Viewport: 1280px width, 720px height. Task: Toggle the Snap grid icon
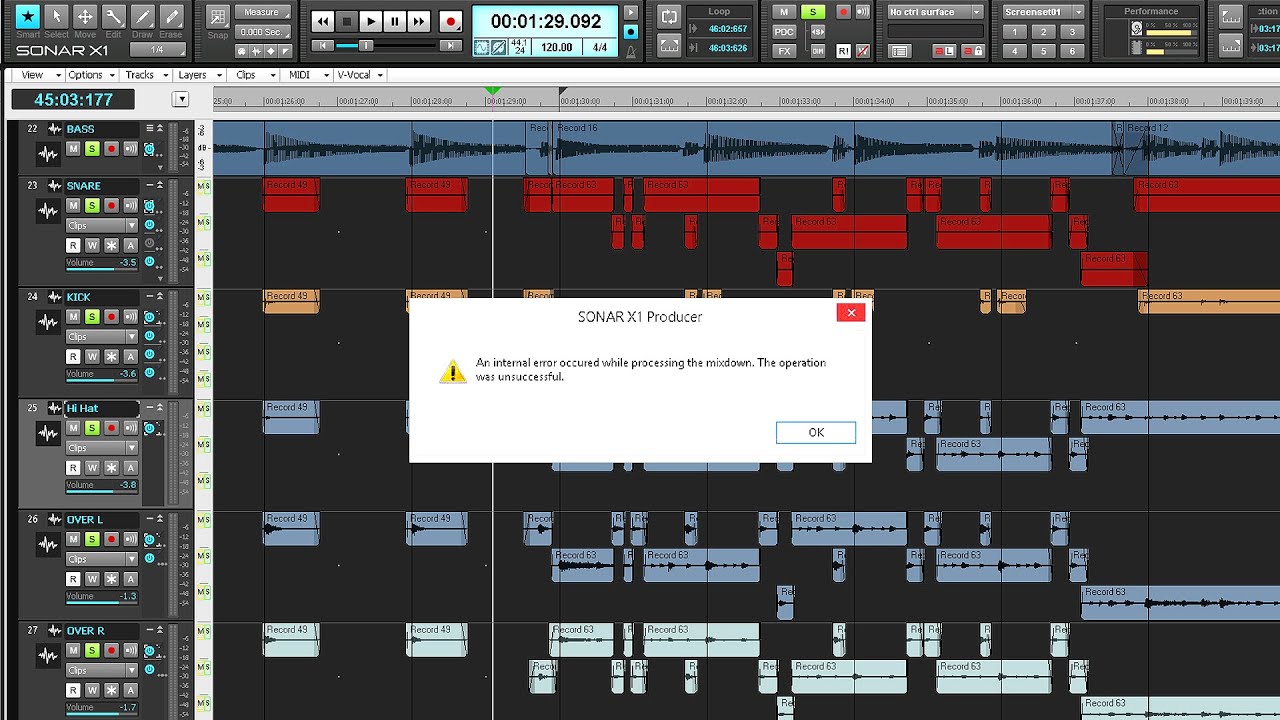pos(218,16)
